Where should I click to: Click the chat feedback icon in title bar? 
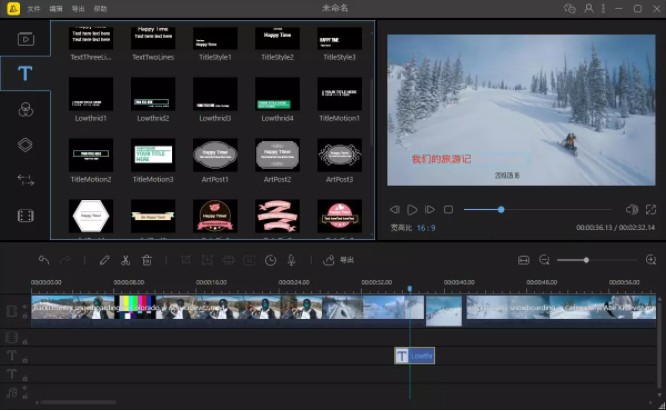pos(570,8)
